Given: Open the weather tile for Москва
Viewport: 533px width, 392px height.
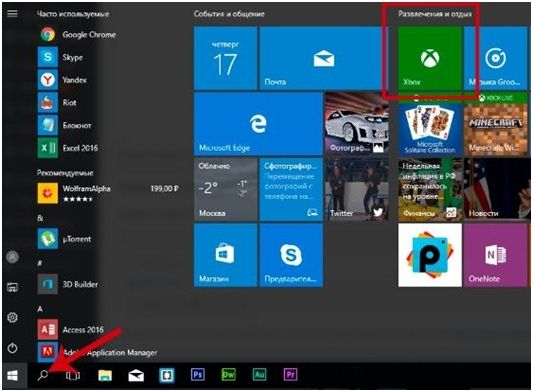Looking at the screenshot, I should (225, 189).
